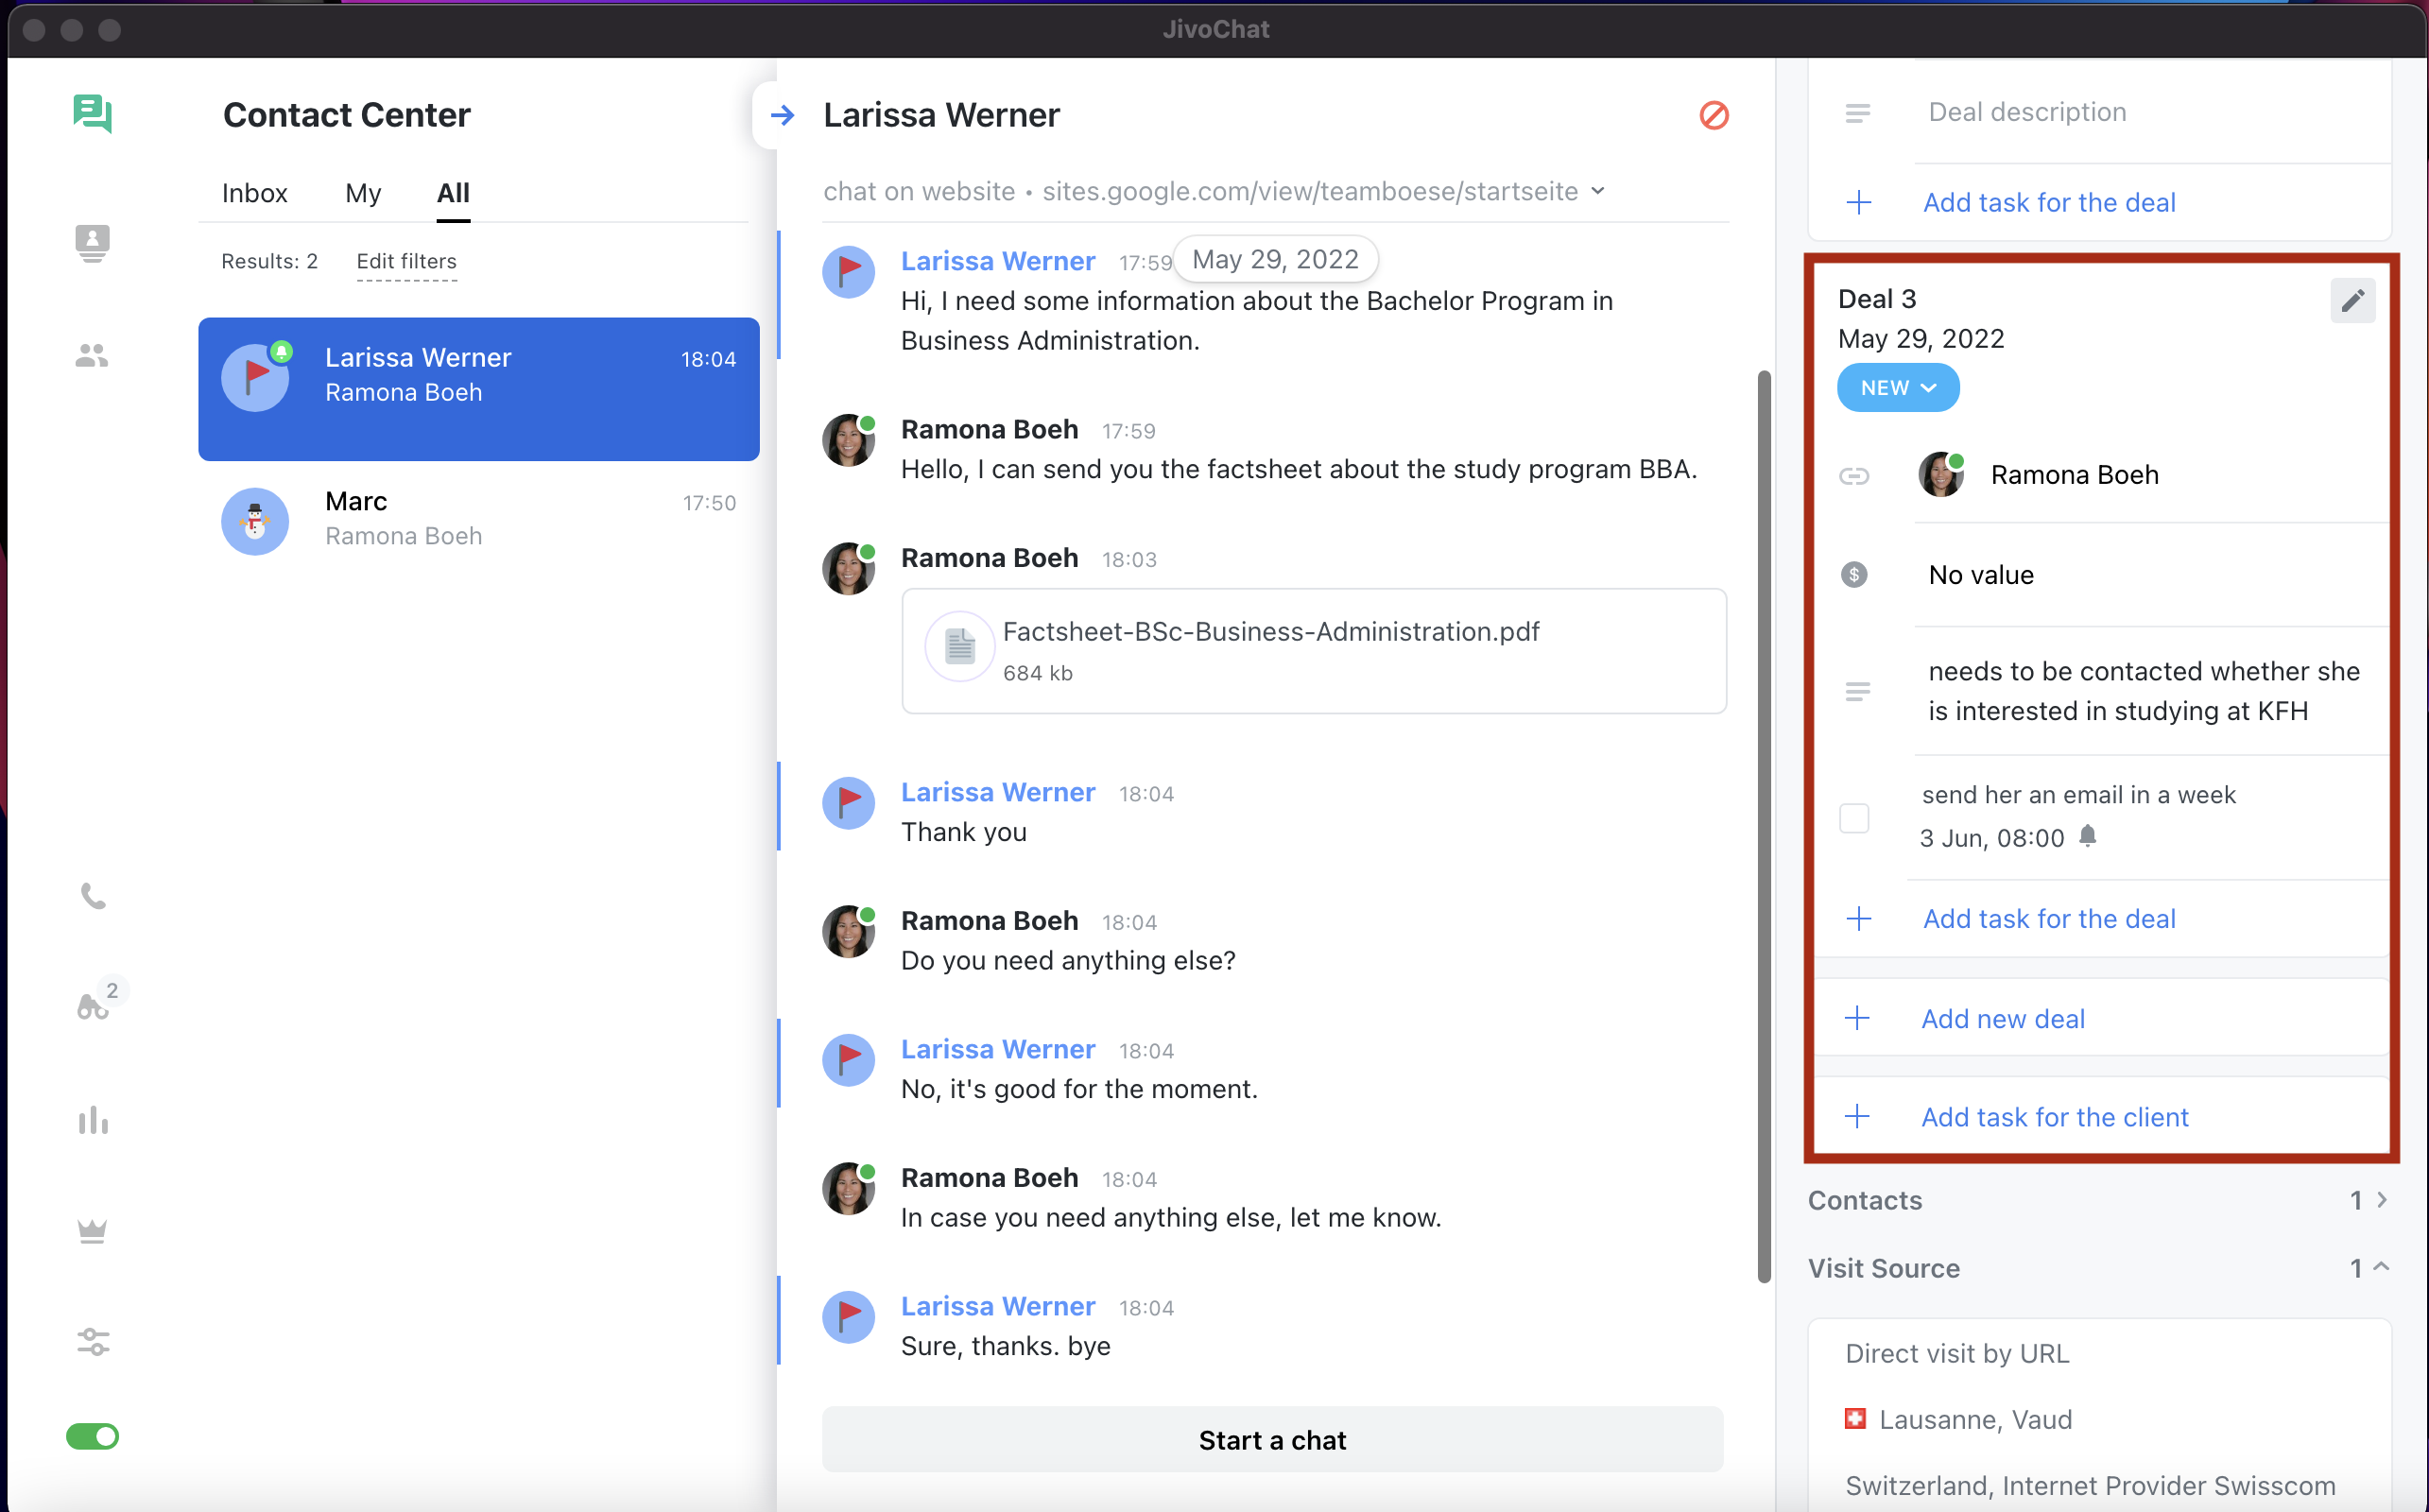Open the team members sidebar icon

[92, 355]
